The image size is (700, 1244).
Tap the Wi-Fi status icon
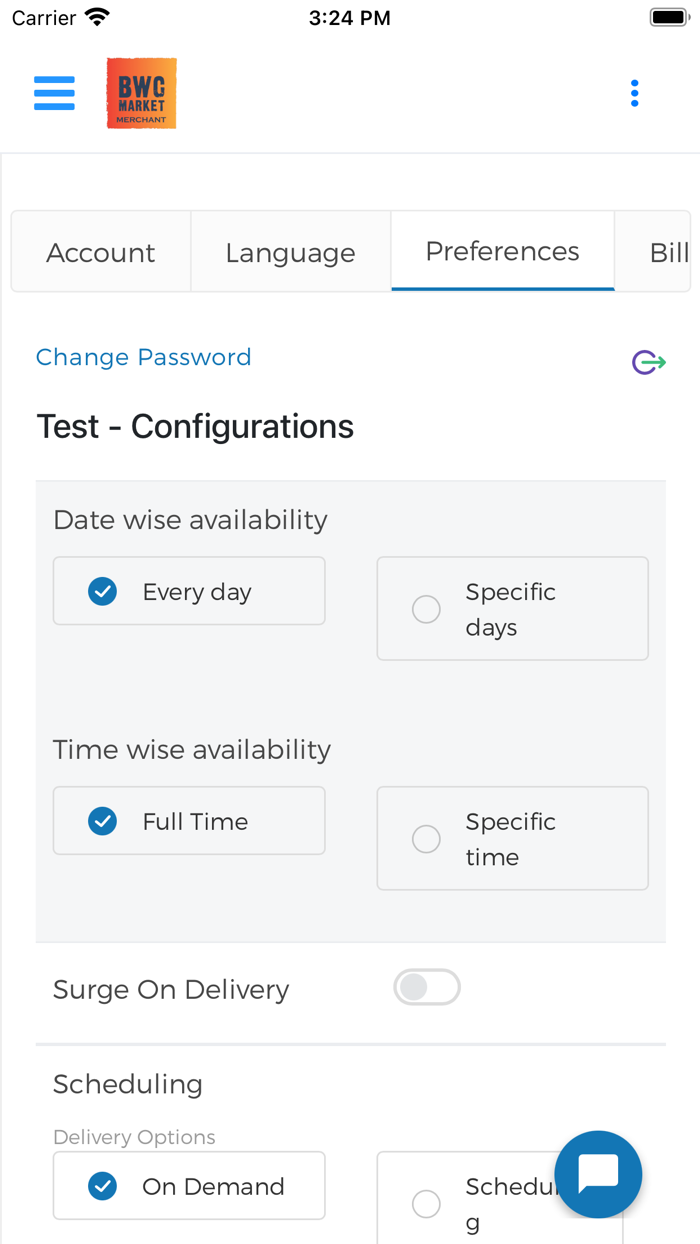coord(97,18)
